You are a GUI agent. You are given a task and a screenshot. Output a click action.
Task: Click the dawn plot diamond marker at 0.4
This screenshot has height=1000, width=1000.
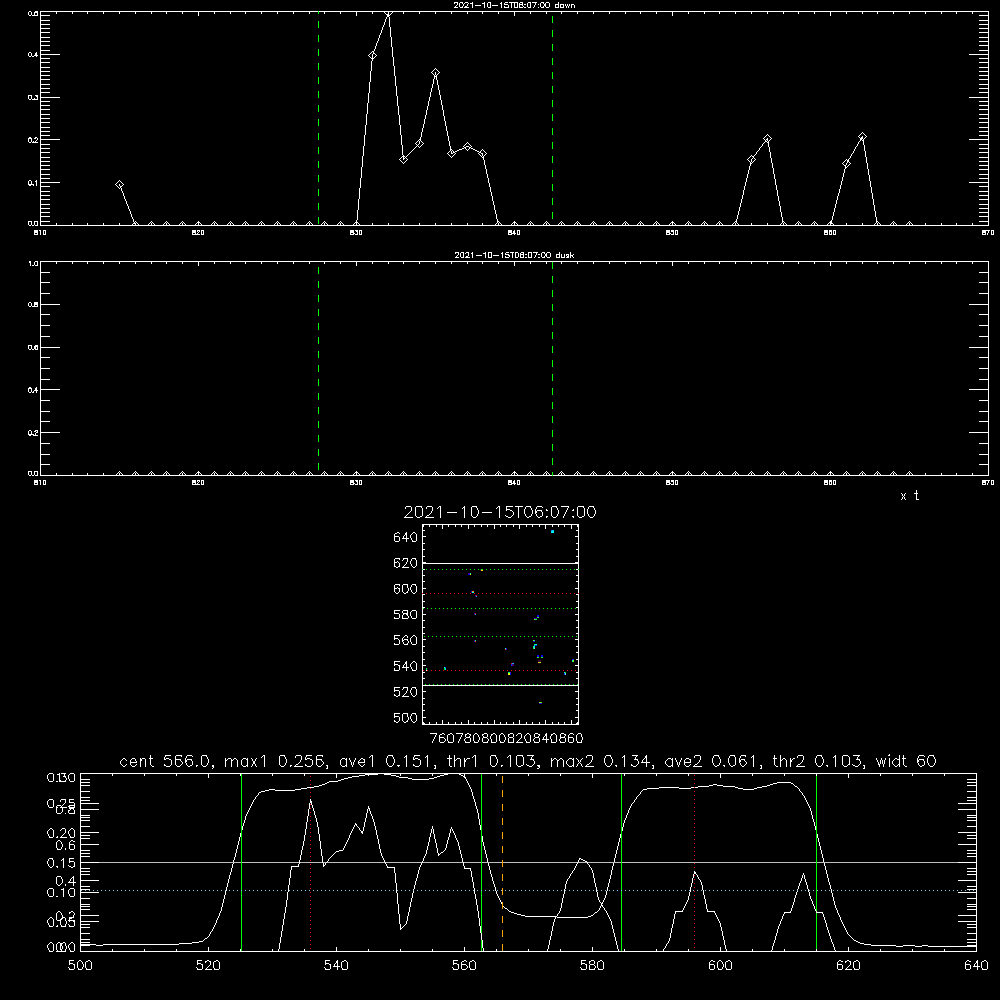coord(372,55)
